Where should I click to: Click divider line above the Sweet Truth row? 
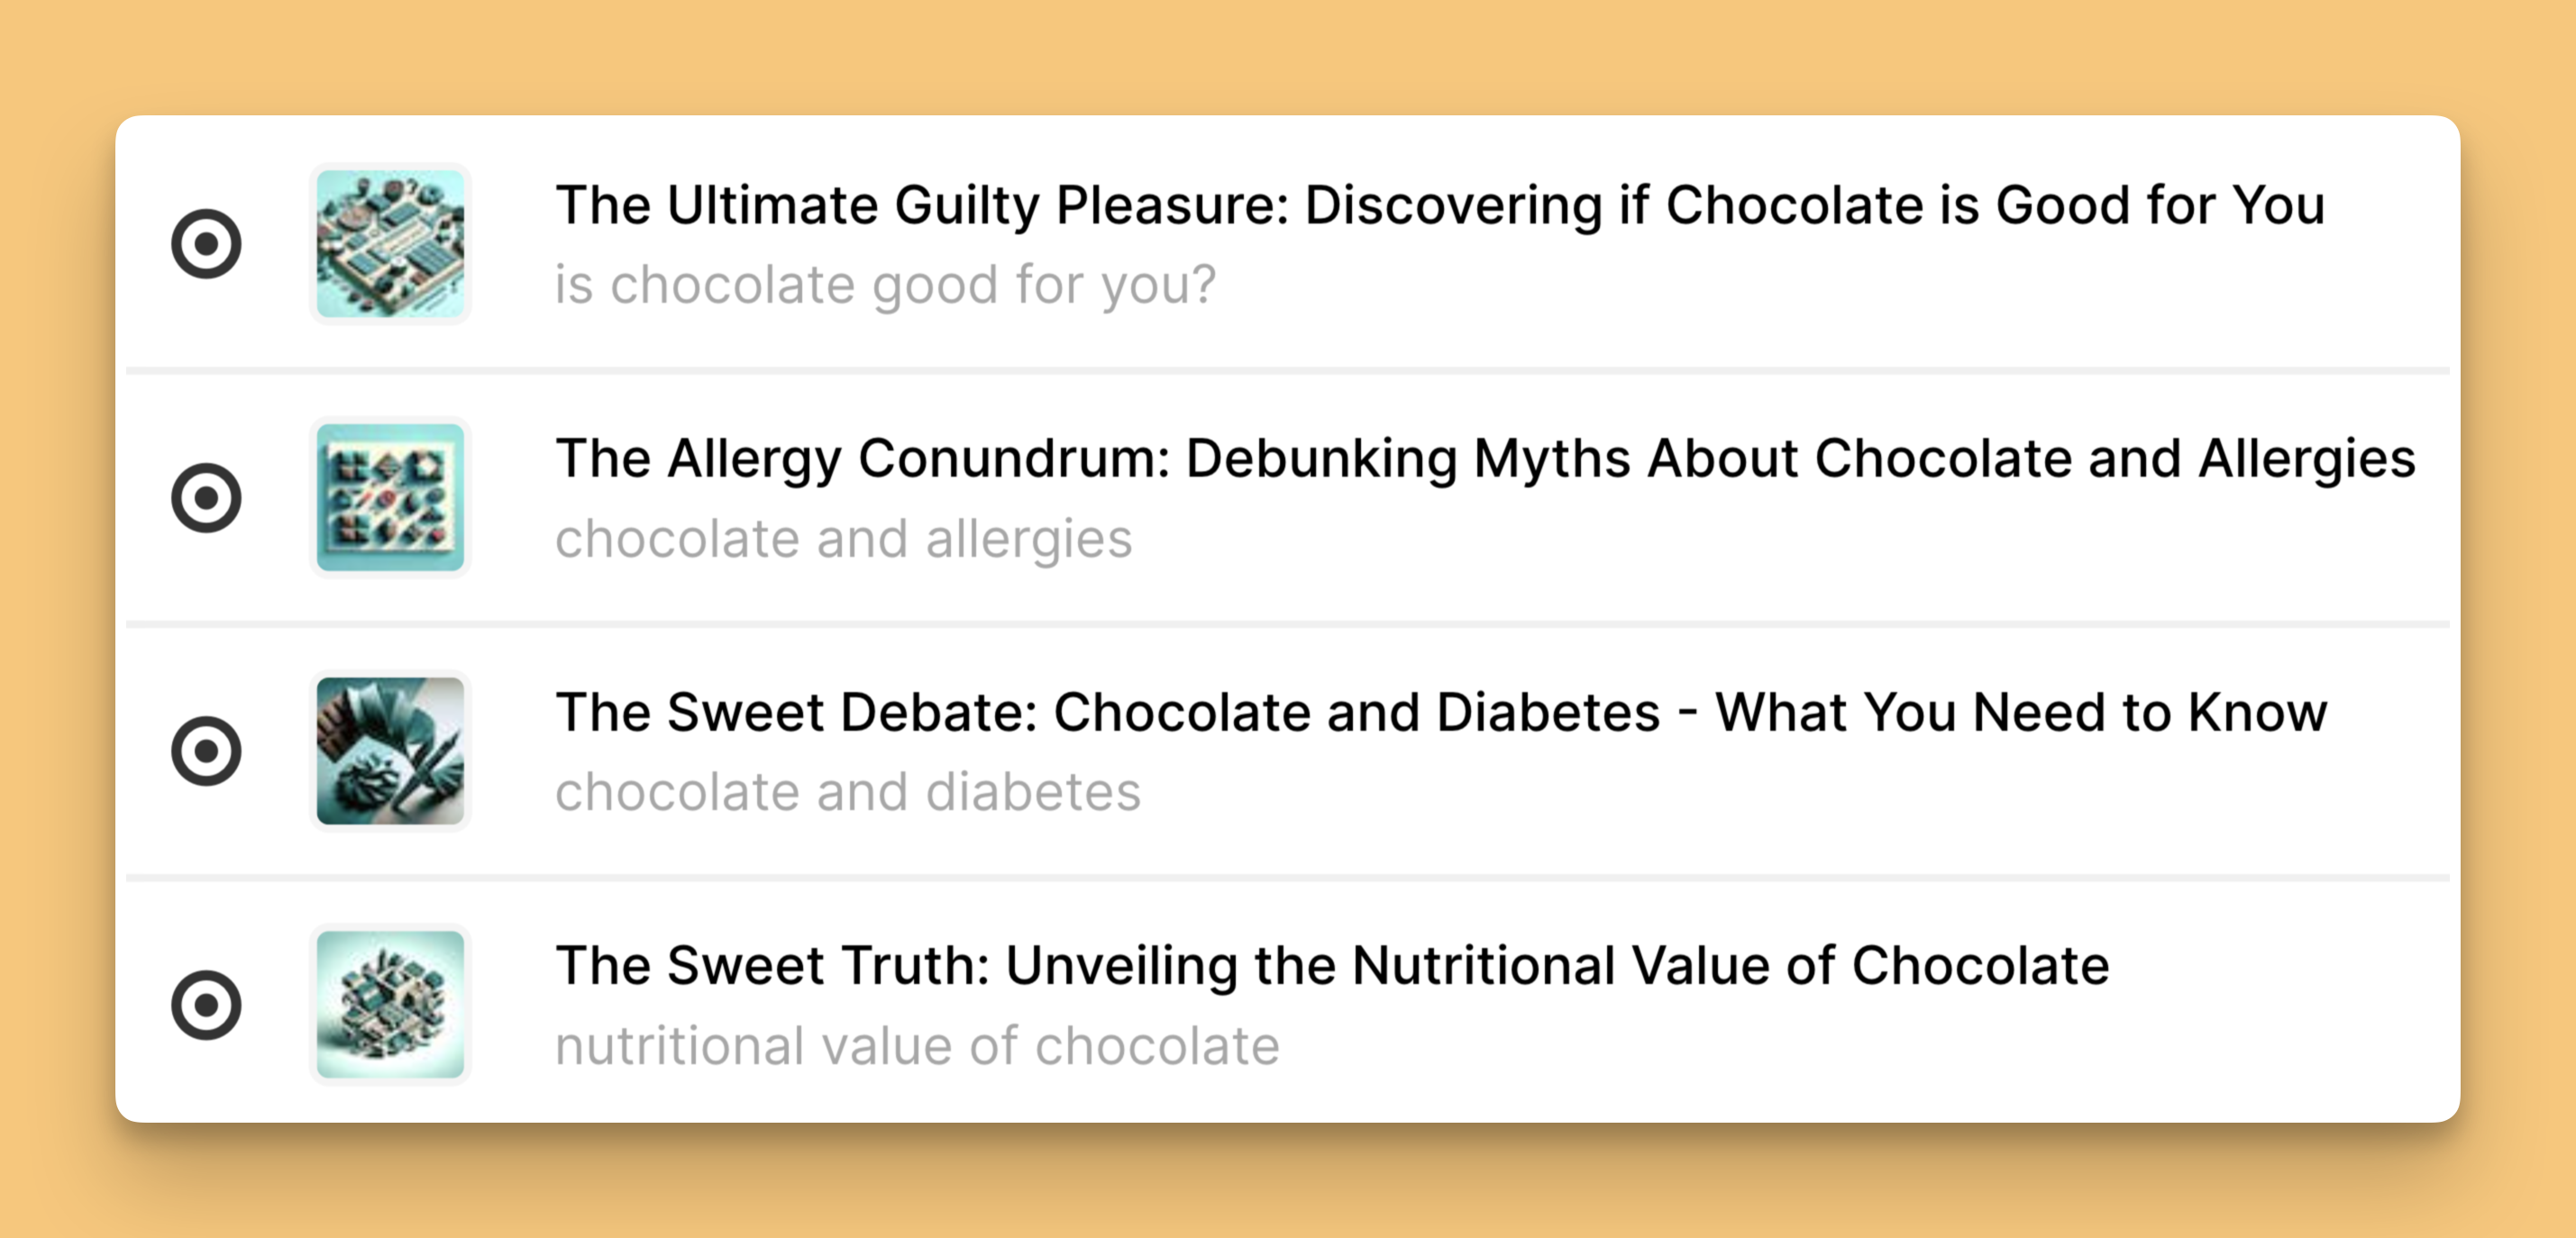tap(1287, 878)
